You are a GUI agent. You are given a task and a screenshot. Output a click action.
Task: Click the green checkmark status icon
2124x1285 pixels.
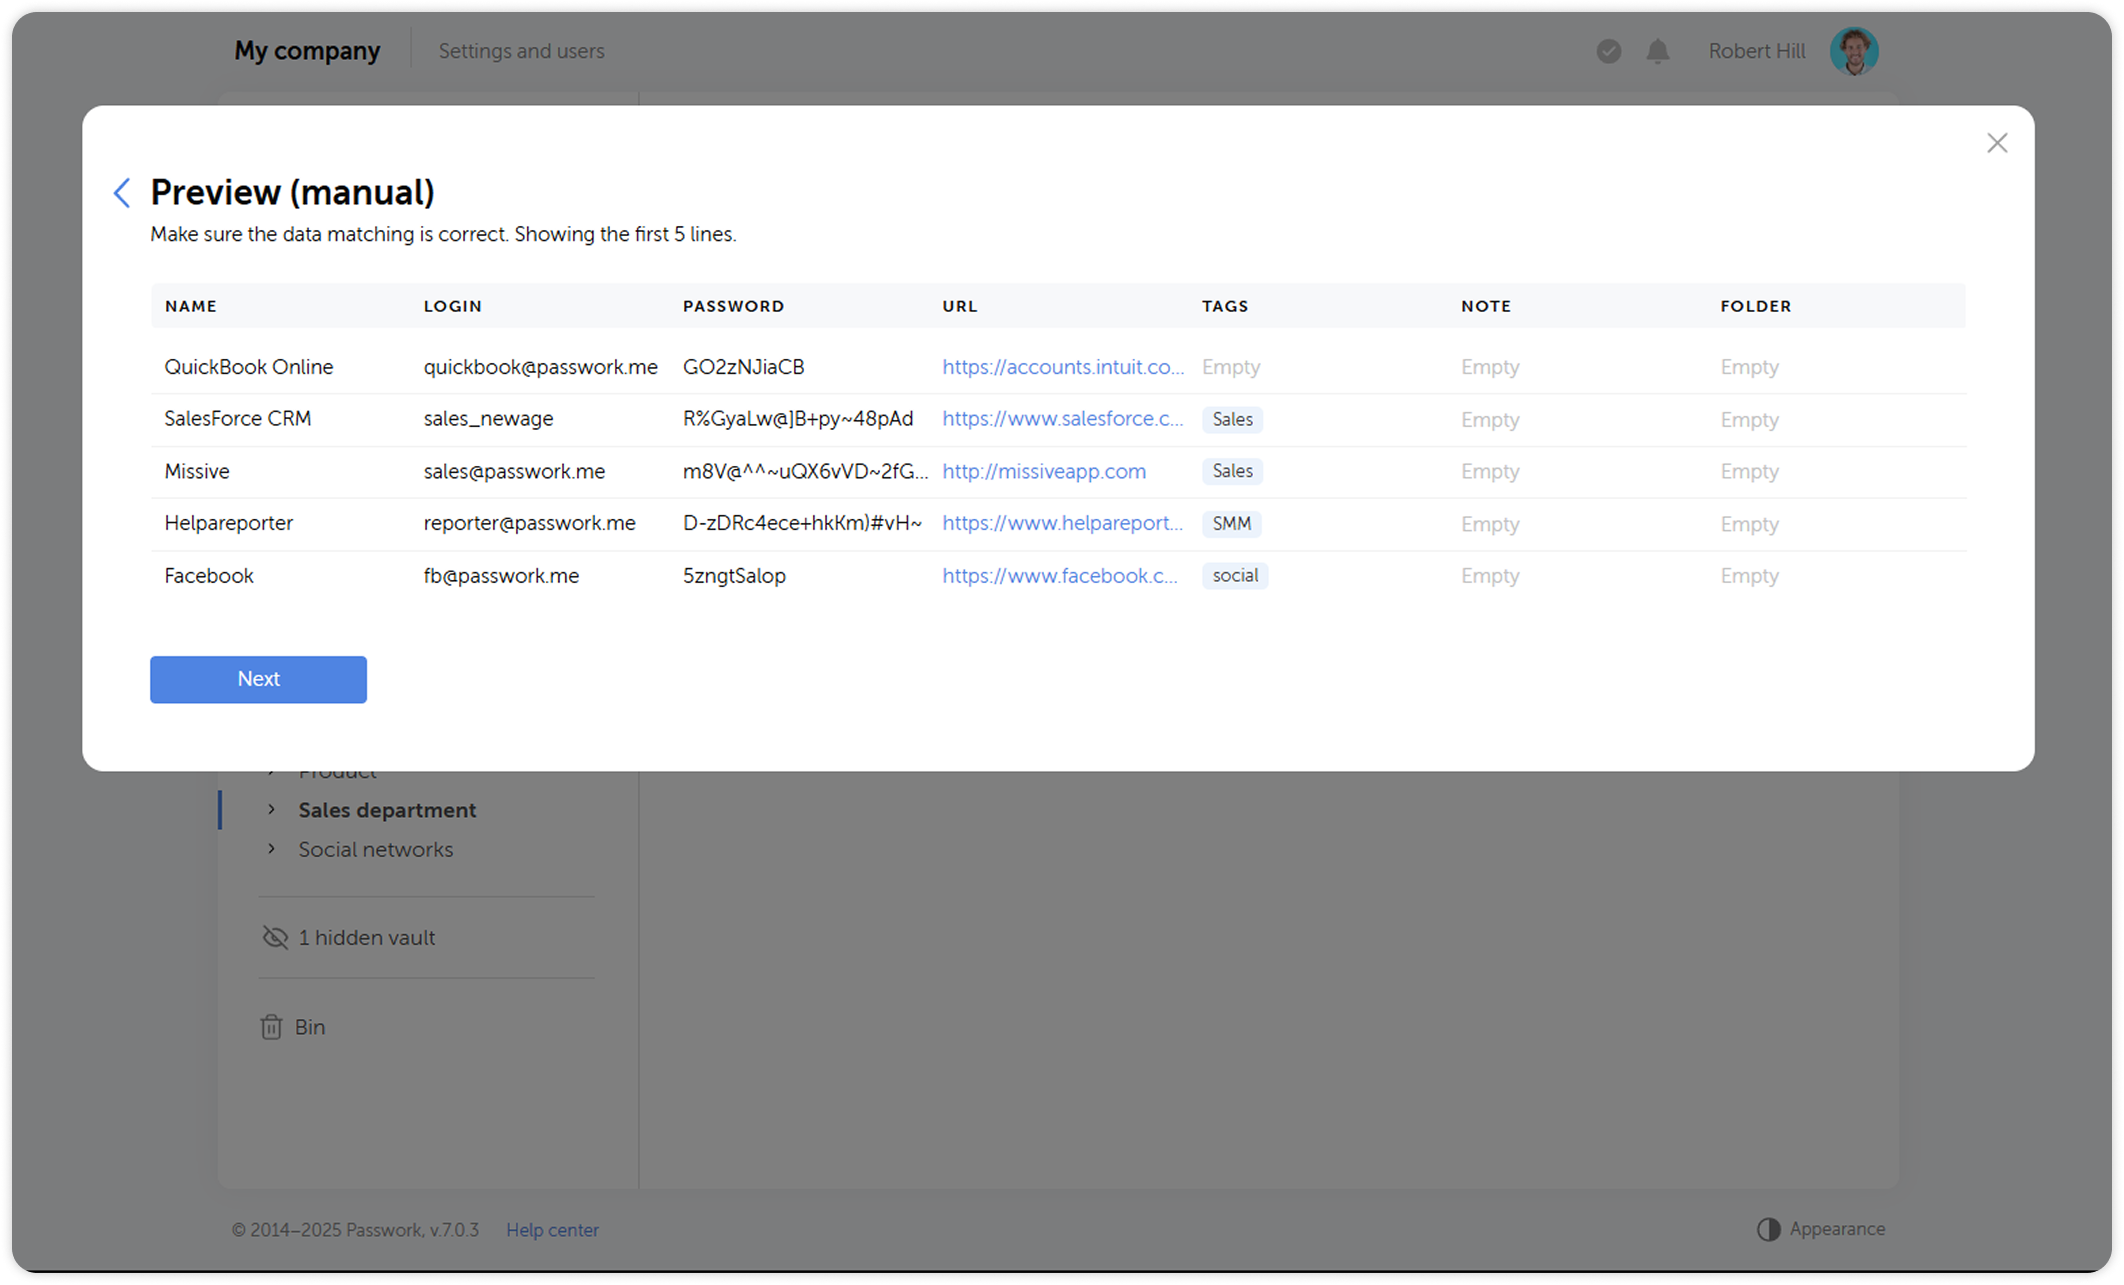pyautogui.click(x=1608, y=51)
